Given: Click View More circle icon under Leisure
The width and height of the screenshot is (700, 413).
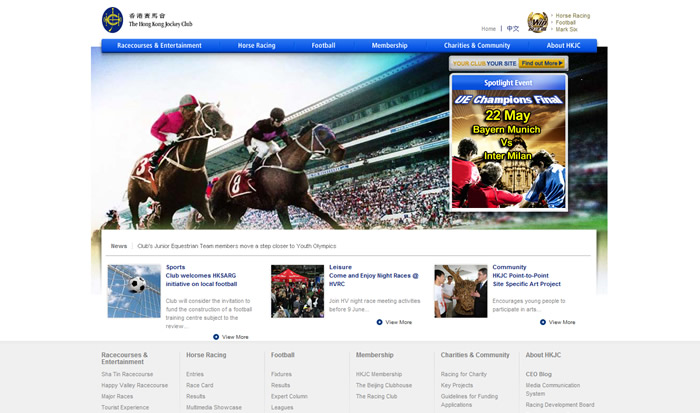Looking at the screenshot, I should coord(379,322).
